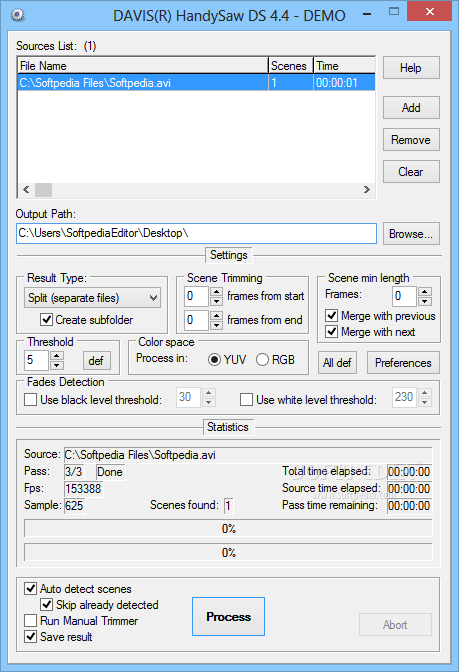
Task: Maximize the HandySaw window
Action: click(393, 12)
